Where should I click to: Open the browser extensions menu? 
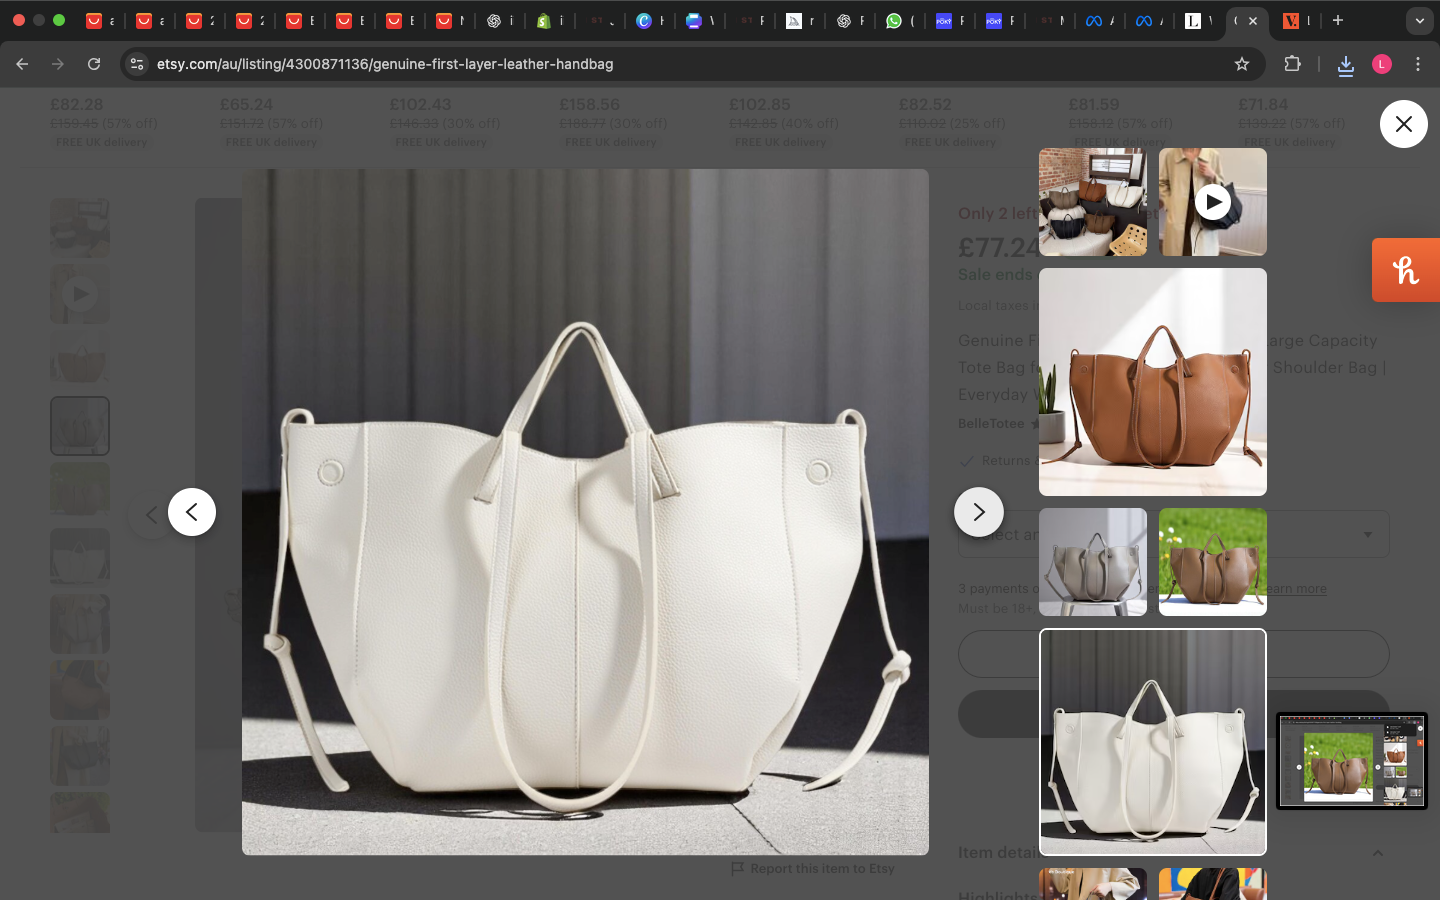coord(1292,64)
